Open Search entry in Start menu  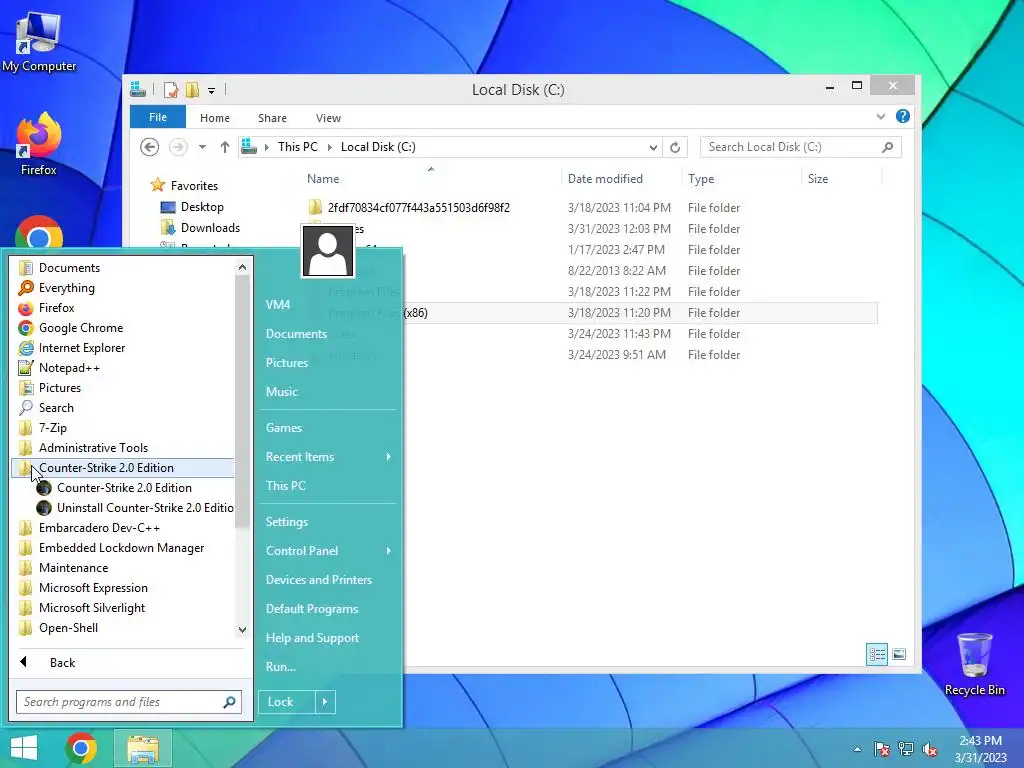tap(122, 408)
